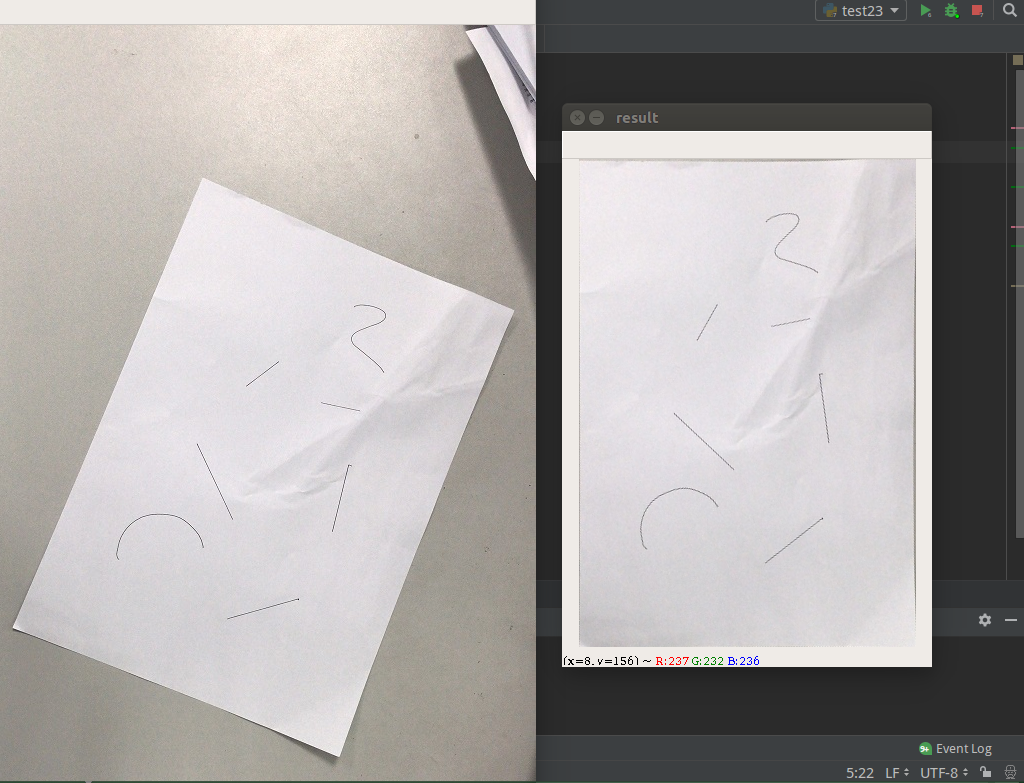Stop the running process
This screenshot has height=783, width=1024.
point(975,10)
